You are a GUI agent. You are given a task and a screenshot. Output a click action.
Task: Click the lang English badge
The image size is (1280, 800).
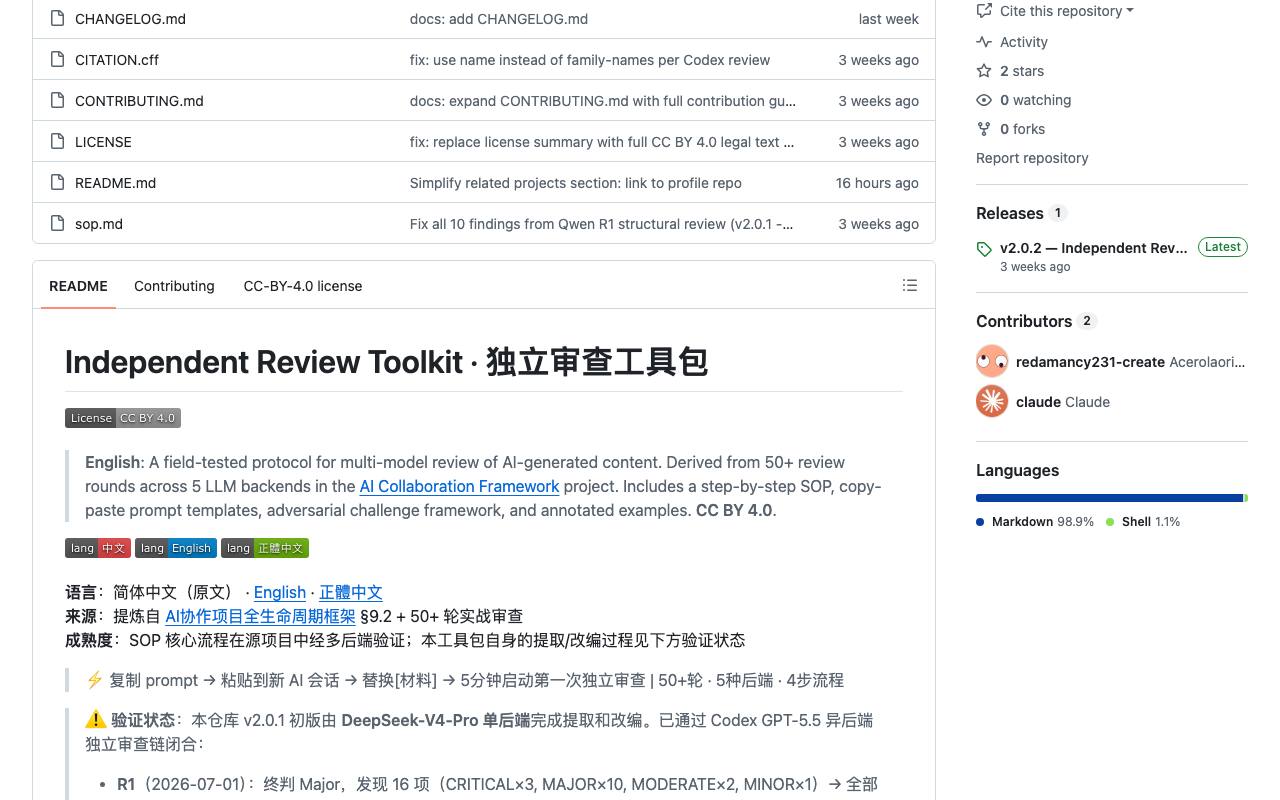tap(176, 548)
